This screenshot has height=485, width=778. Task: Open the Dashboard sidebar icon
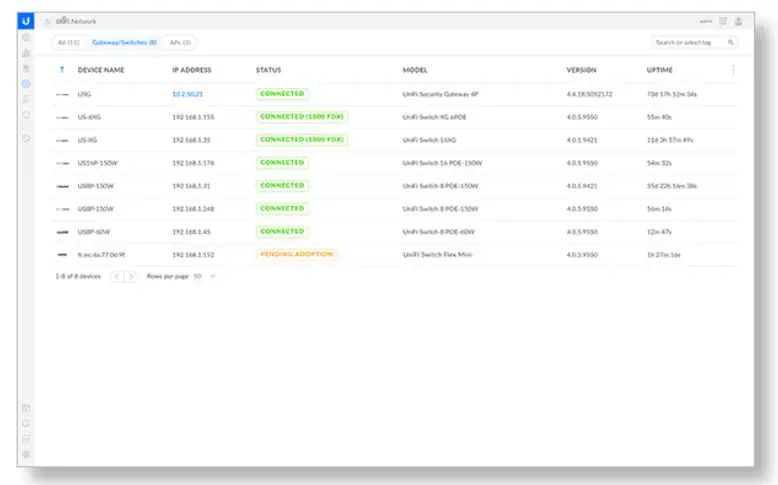(26, 38)
